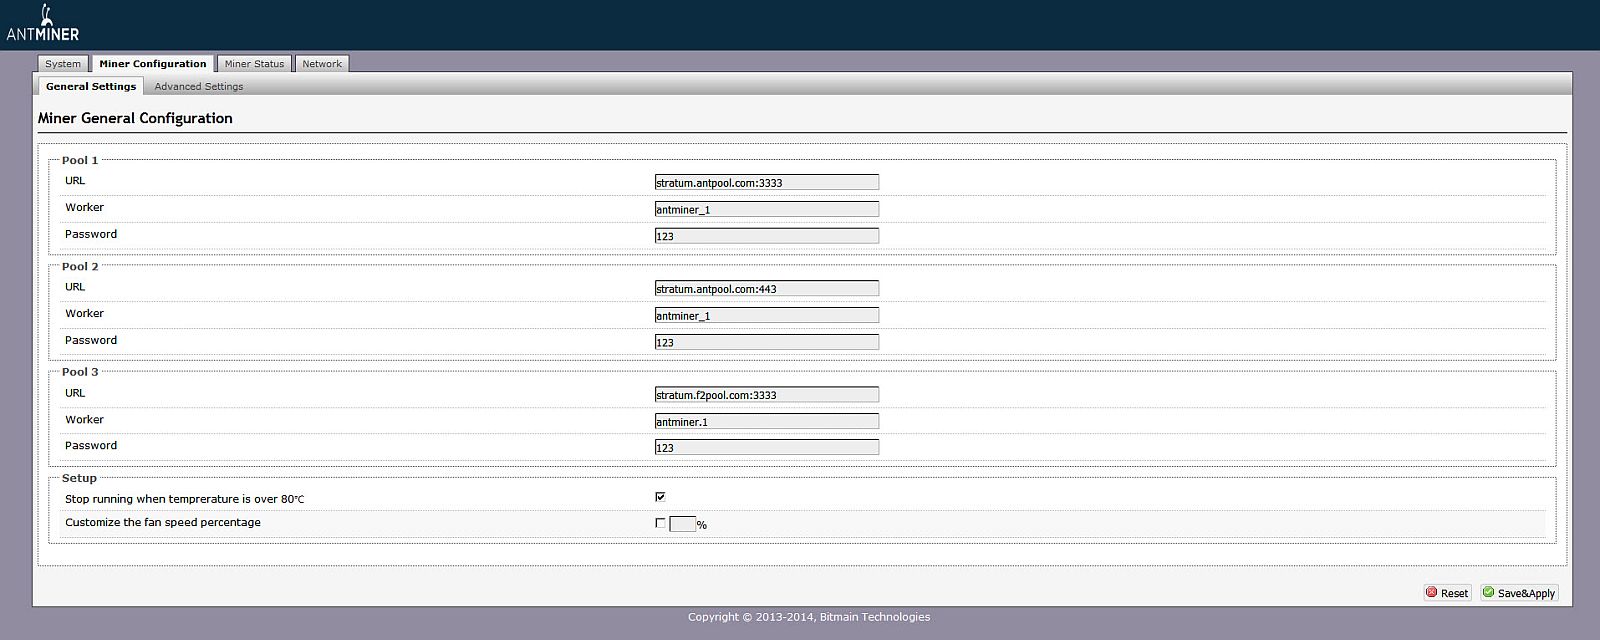Focus the Pool 1 Worker field
The height and width of the screenshot is (640, 1600).
pyautogui.click(x=766, y=210)
